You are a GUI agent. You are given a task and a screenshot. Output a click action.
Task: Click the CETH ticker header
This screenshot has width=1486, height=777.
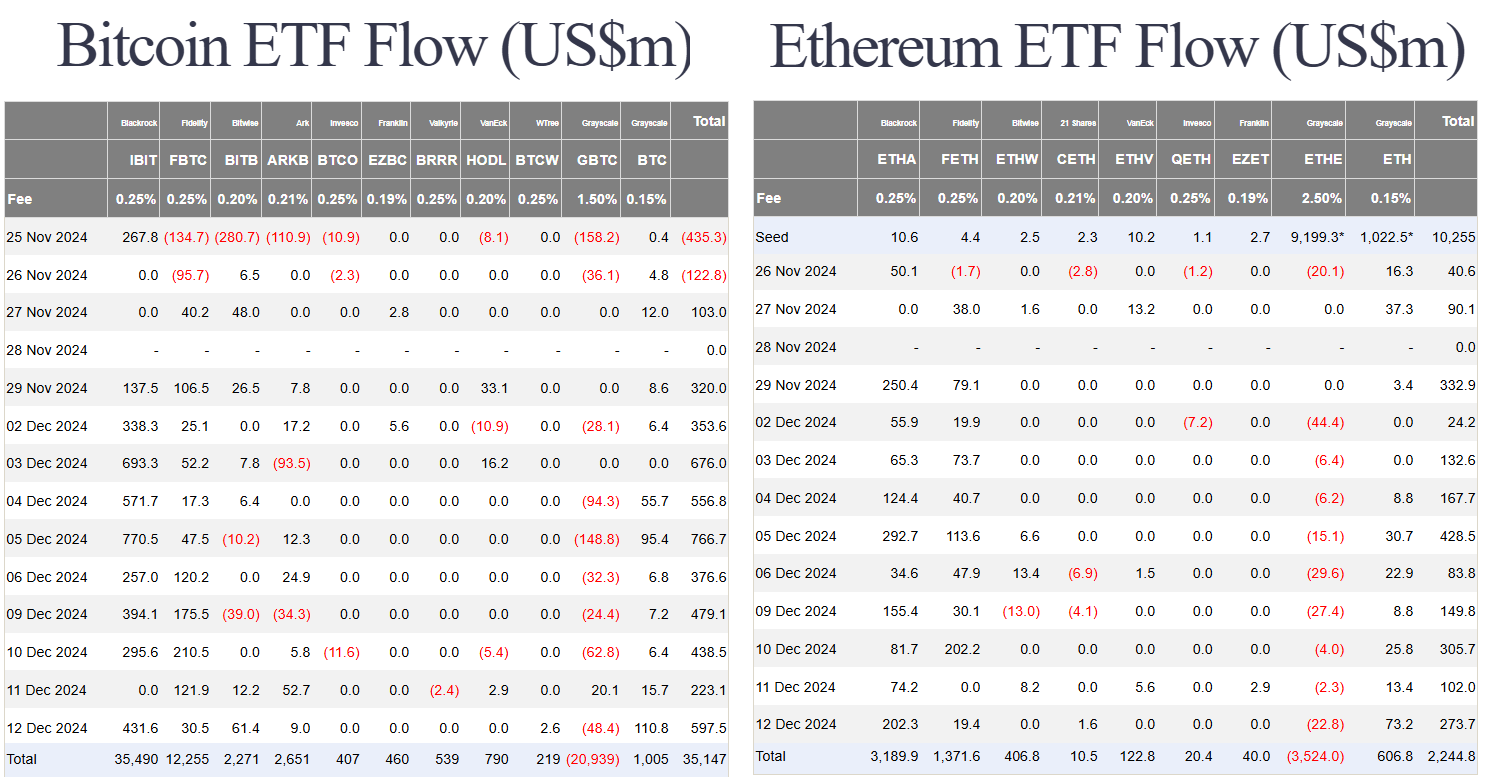[x=1075, y=159]
